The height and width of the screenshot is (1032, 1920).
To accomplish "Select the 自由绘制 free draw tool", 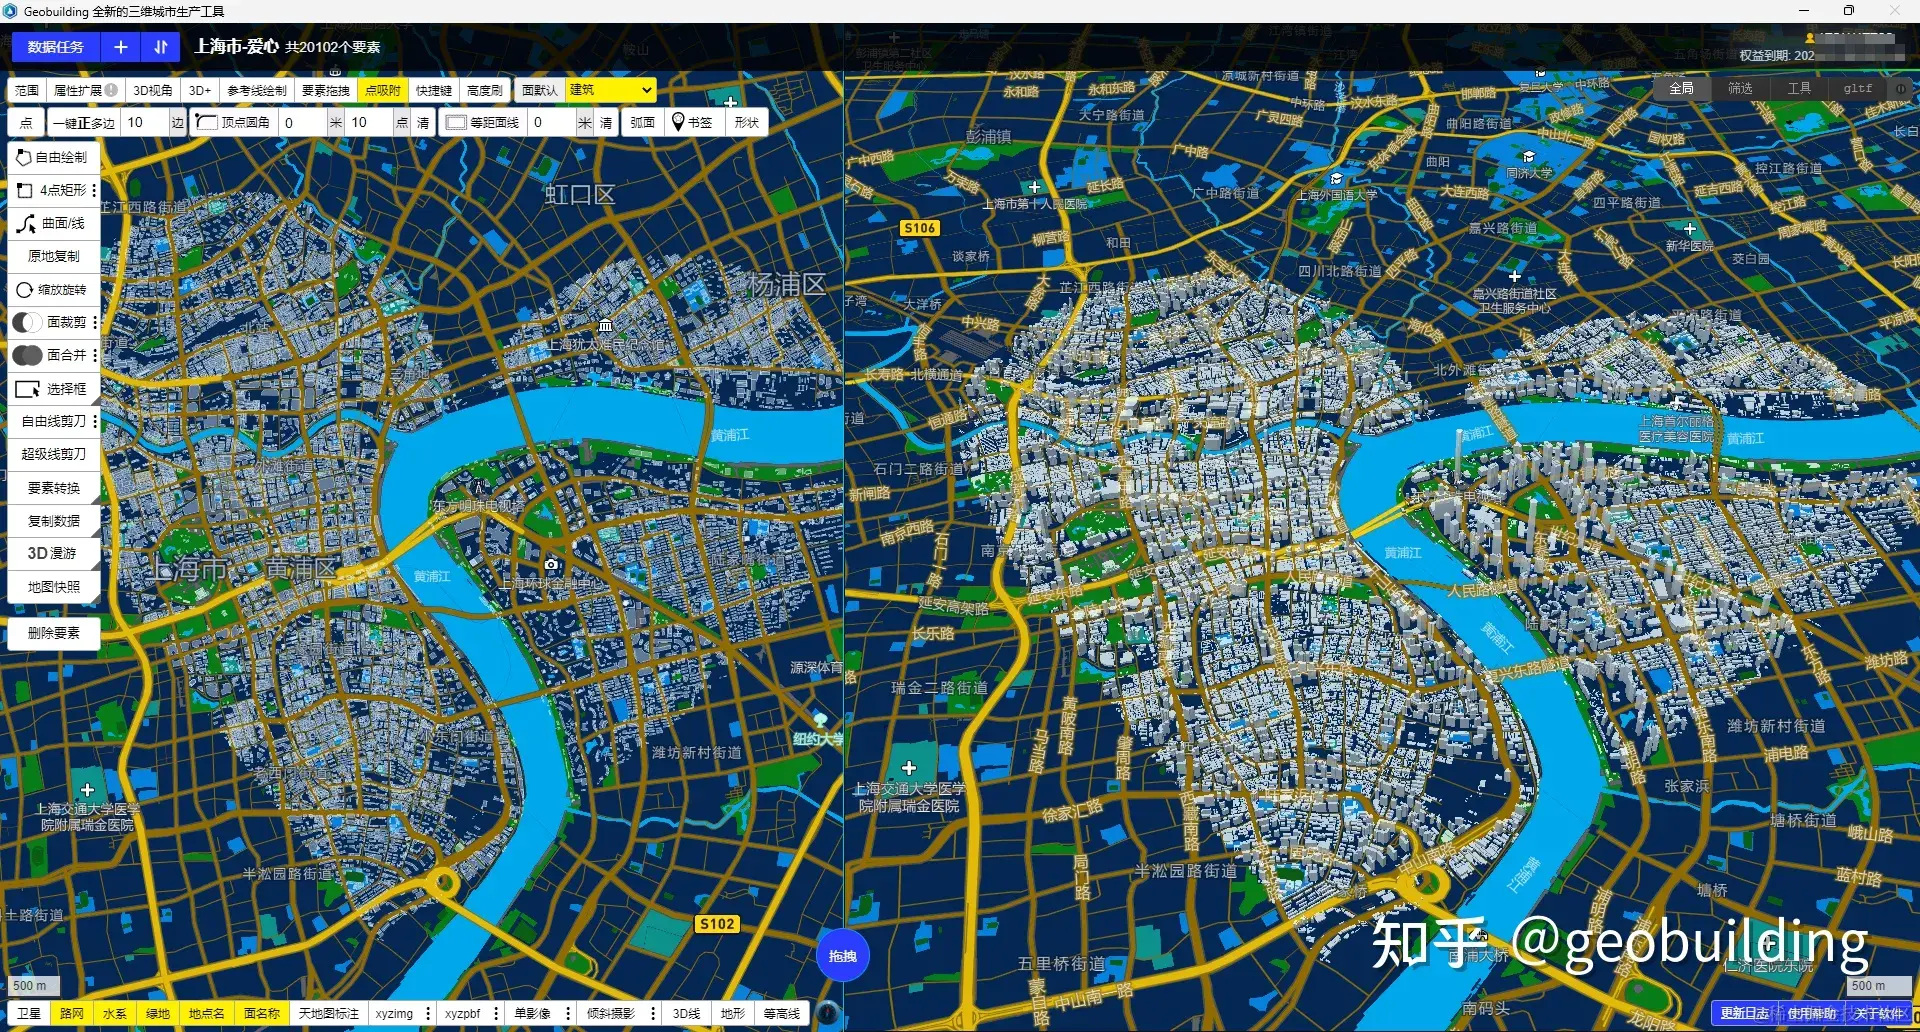I will point(53,157).
